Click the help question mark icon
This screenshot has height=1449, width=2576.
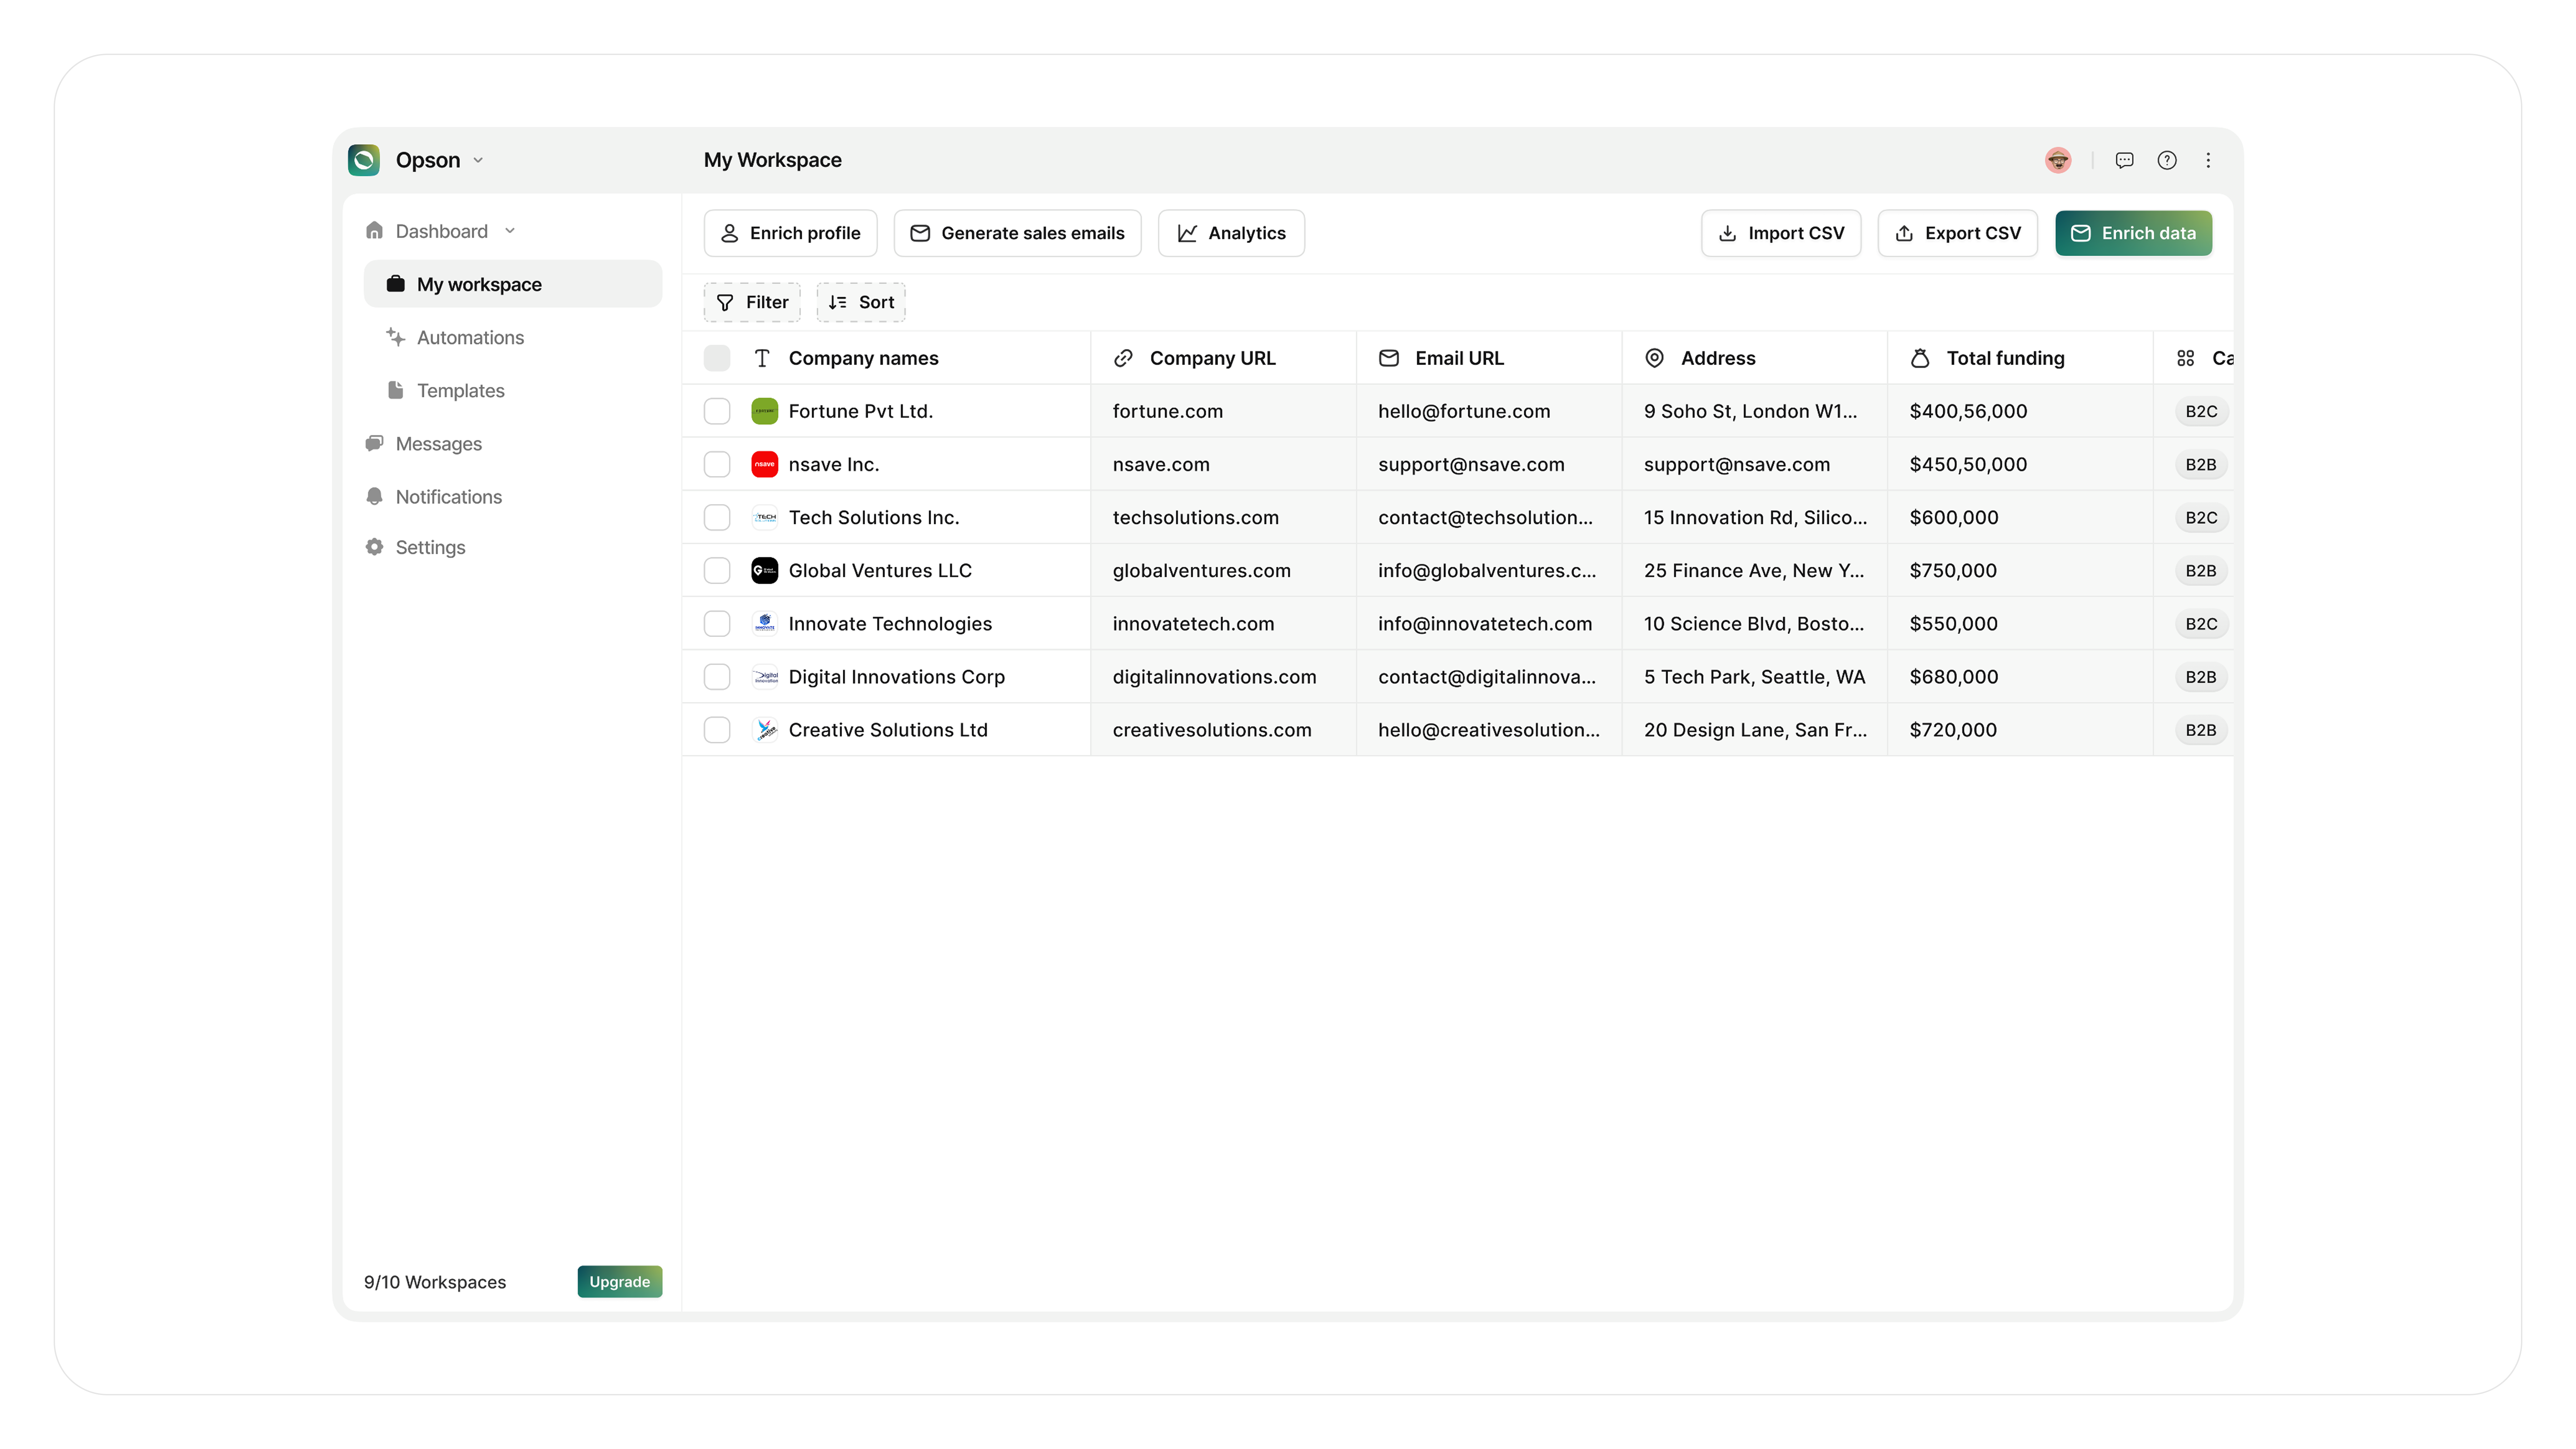click(2166, 160)
